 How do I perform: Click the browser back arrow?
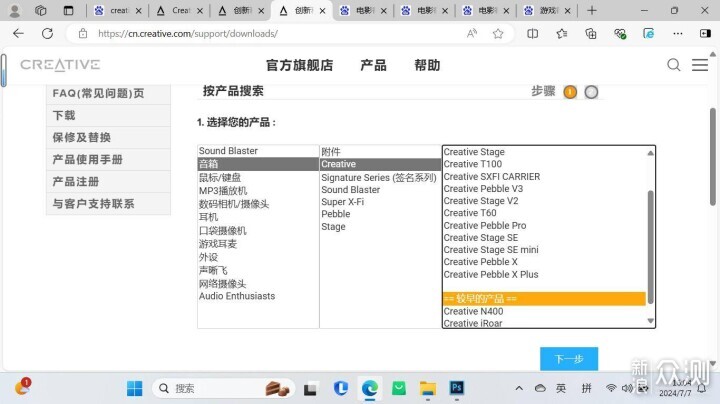pyautogui.click(x=18, y=34)
